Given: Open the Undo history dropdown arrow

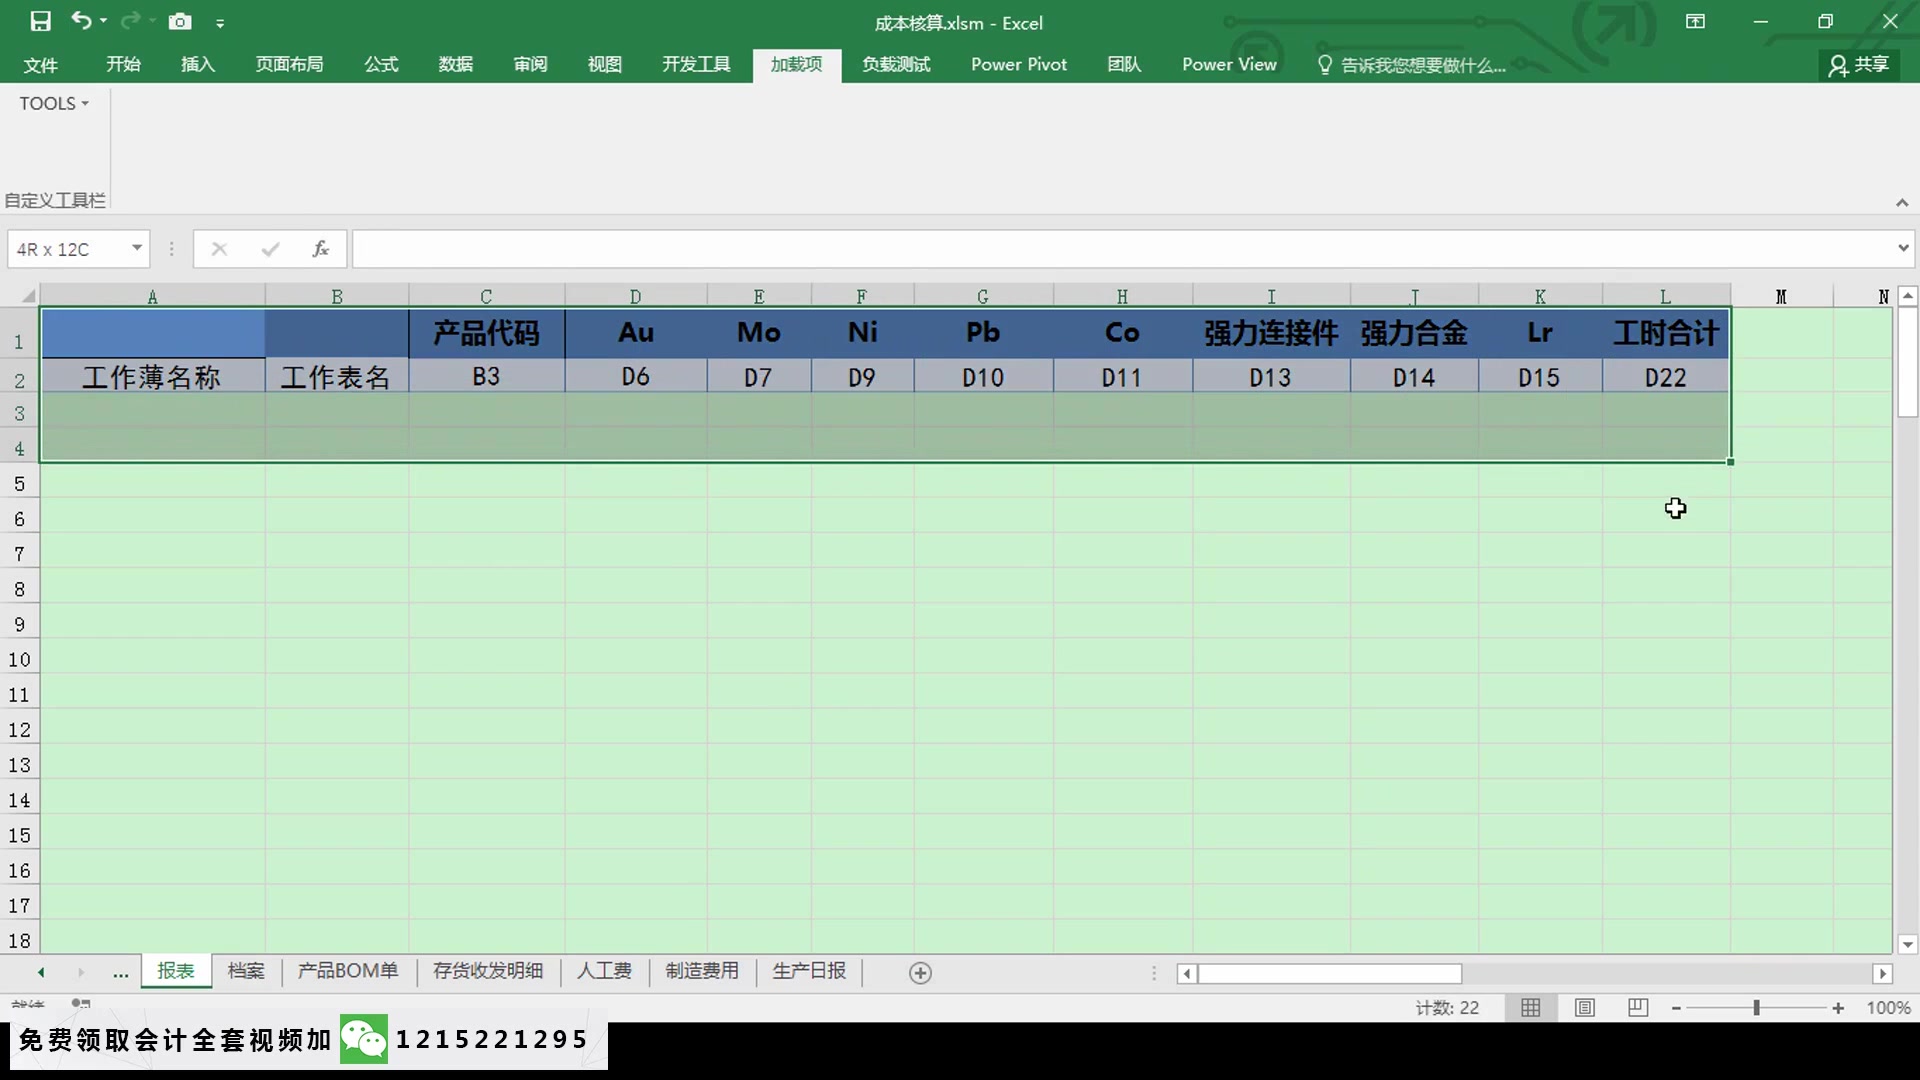Looking at the screenshot, I should (104, 21).
